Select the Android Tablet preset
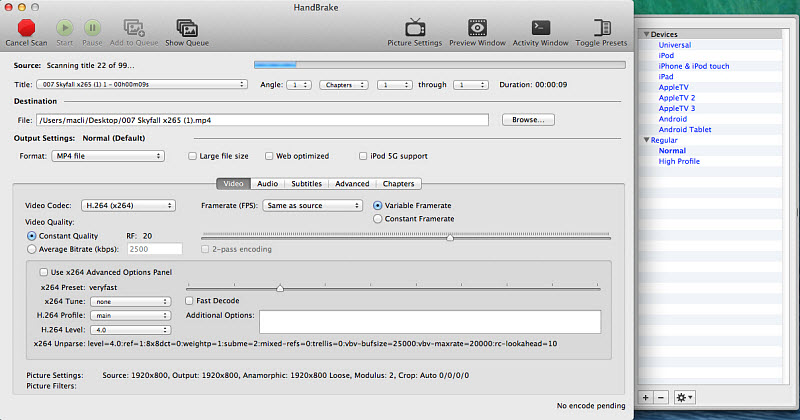Image resolution: width=800 pixels, height=420 pixels. click(x=685, y=130)
